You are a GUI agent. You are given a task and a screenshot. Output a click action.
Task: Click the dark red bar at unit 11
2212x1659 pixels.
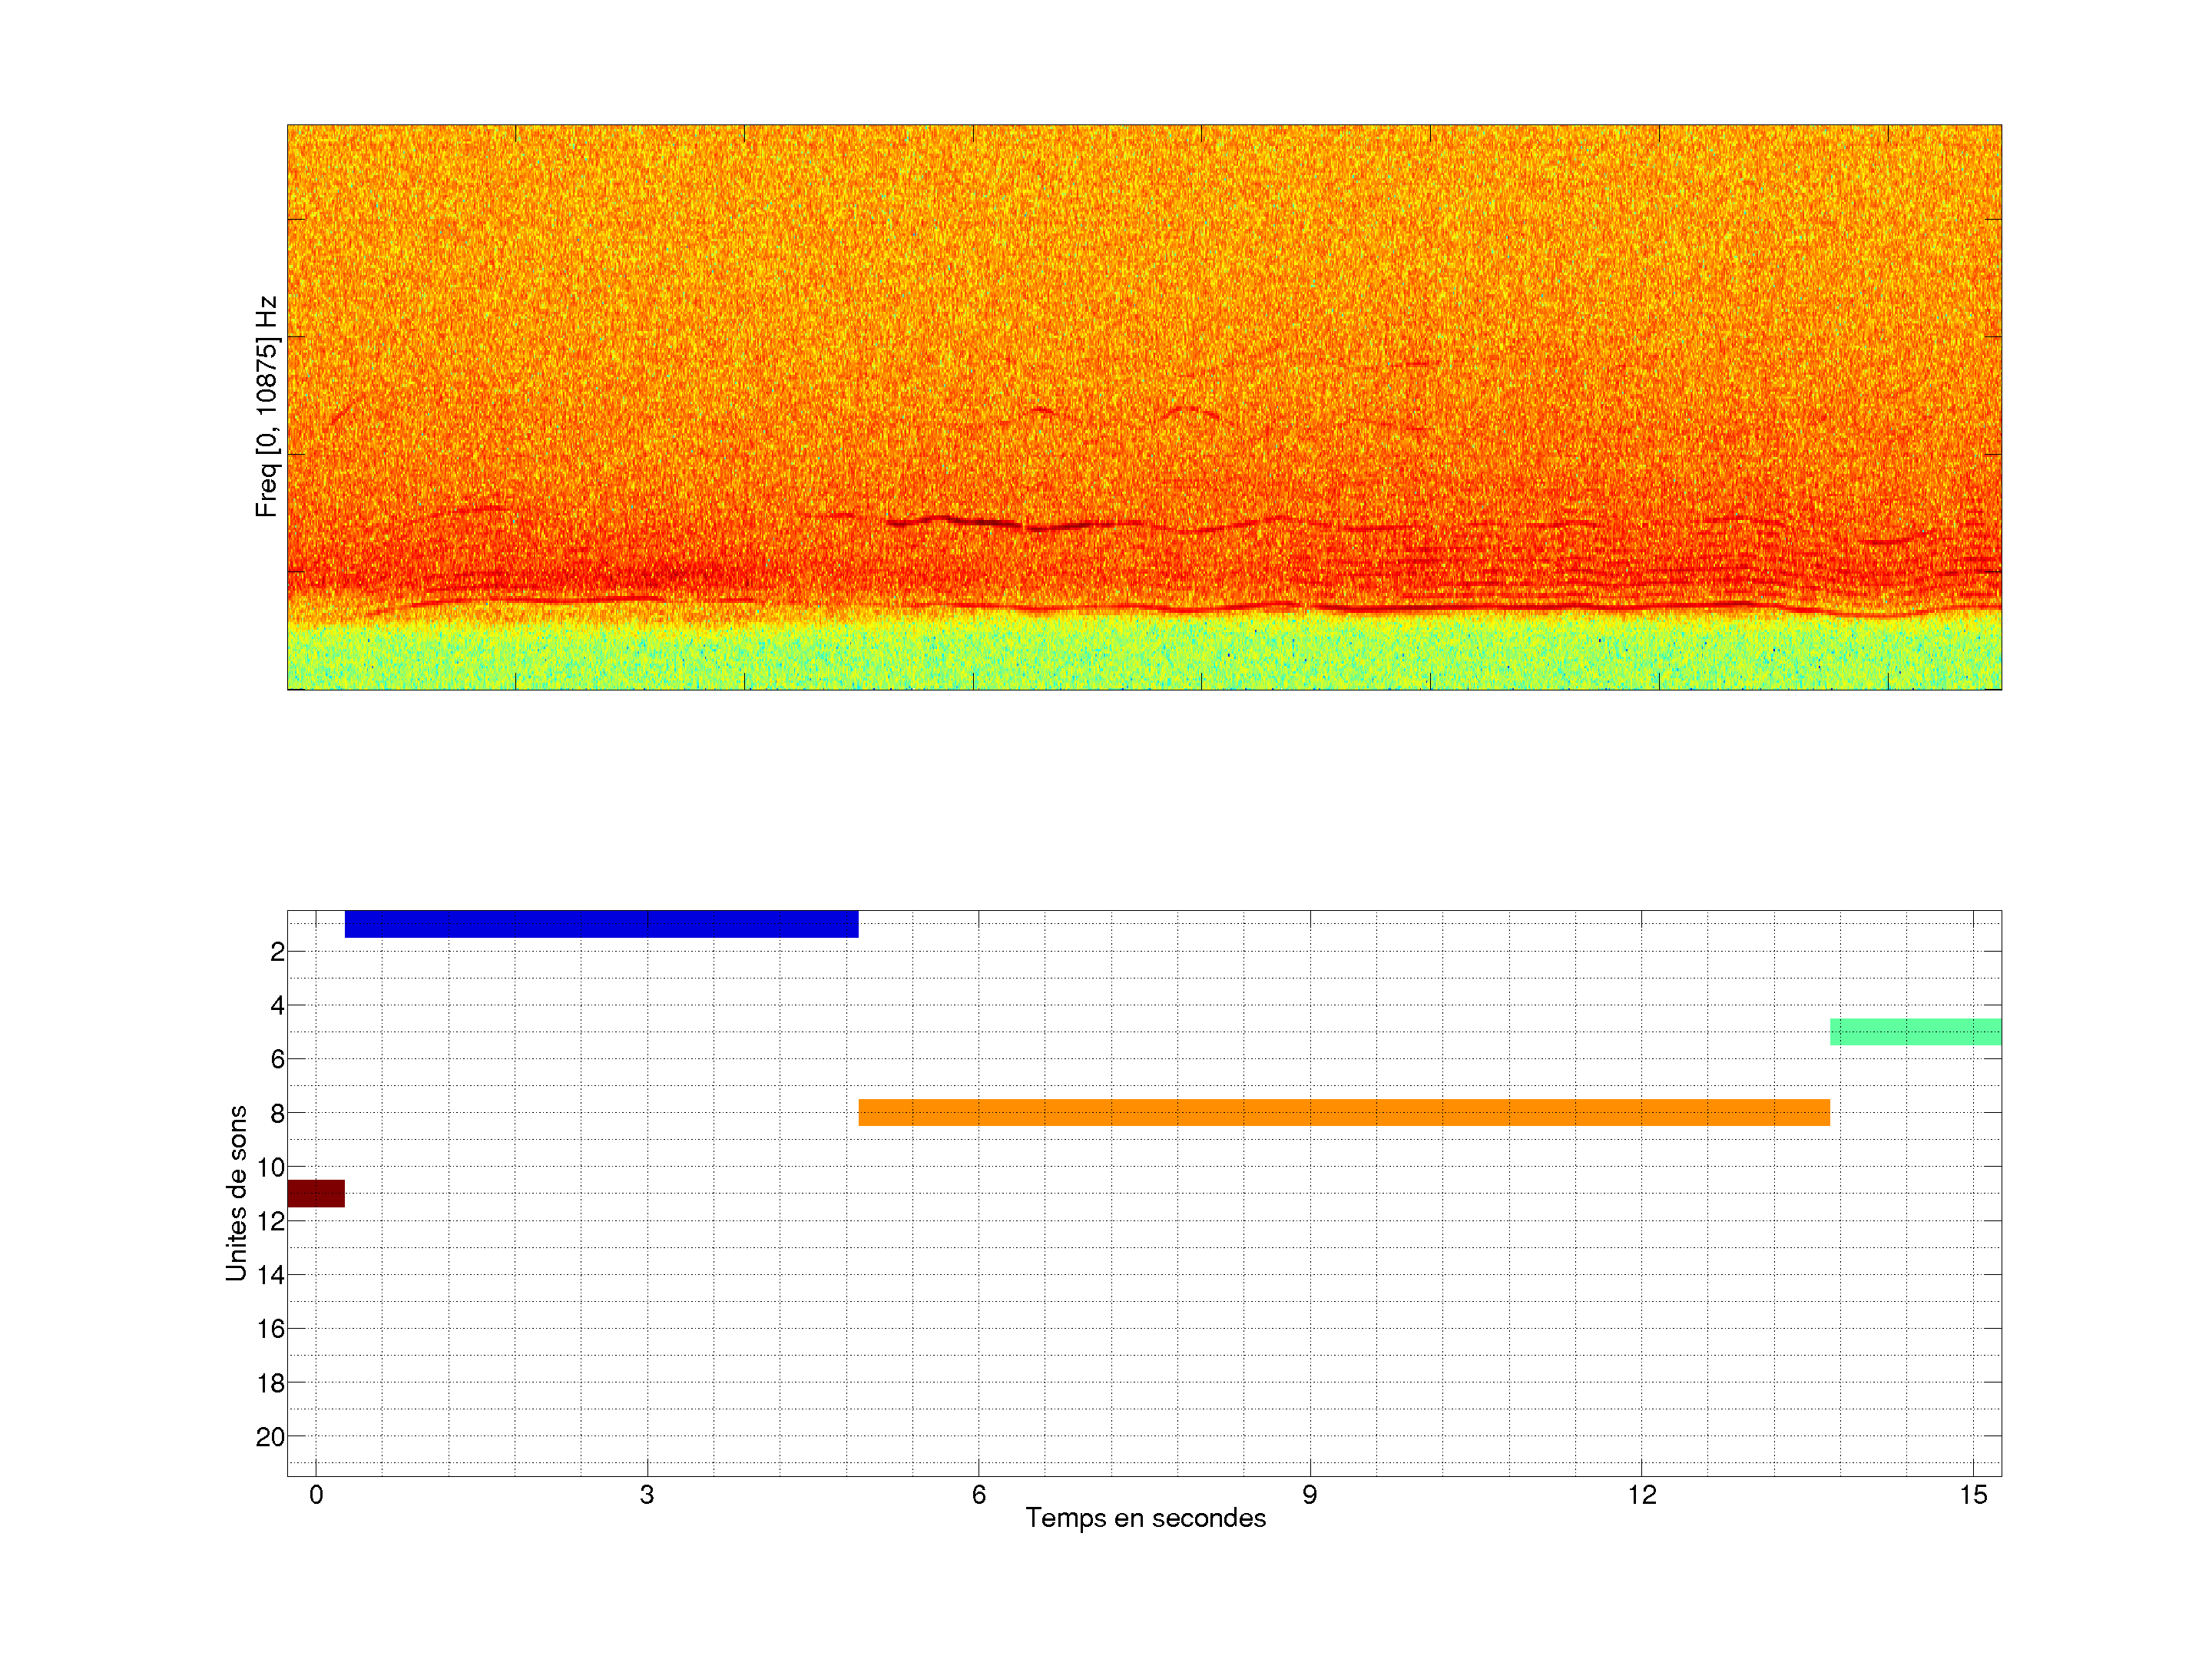coord(316,1193)
